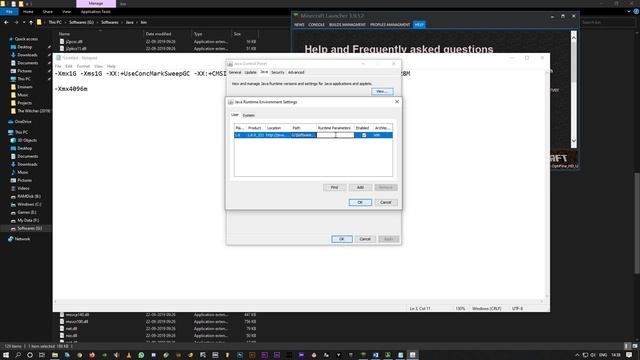Viewport: 640px width, 360px height.
Task: Open File Explorer icon on taskbar
Action: pyautogui.click(x=55, y=355)
